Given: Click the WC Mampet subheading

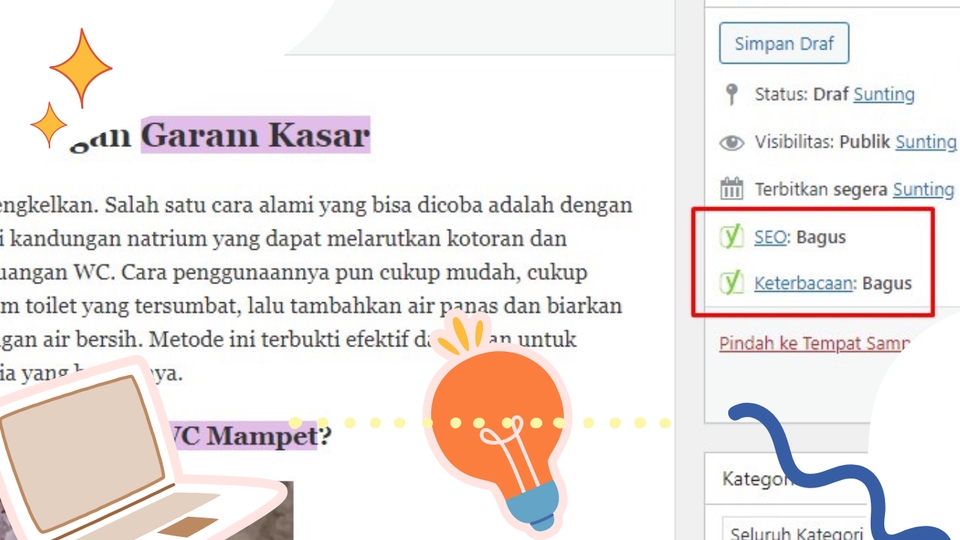Looking at the screenshot, I should point(249,436).
